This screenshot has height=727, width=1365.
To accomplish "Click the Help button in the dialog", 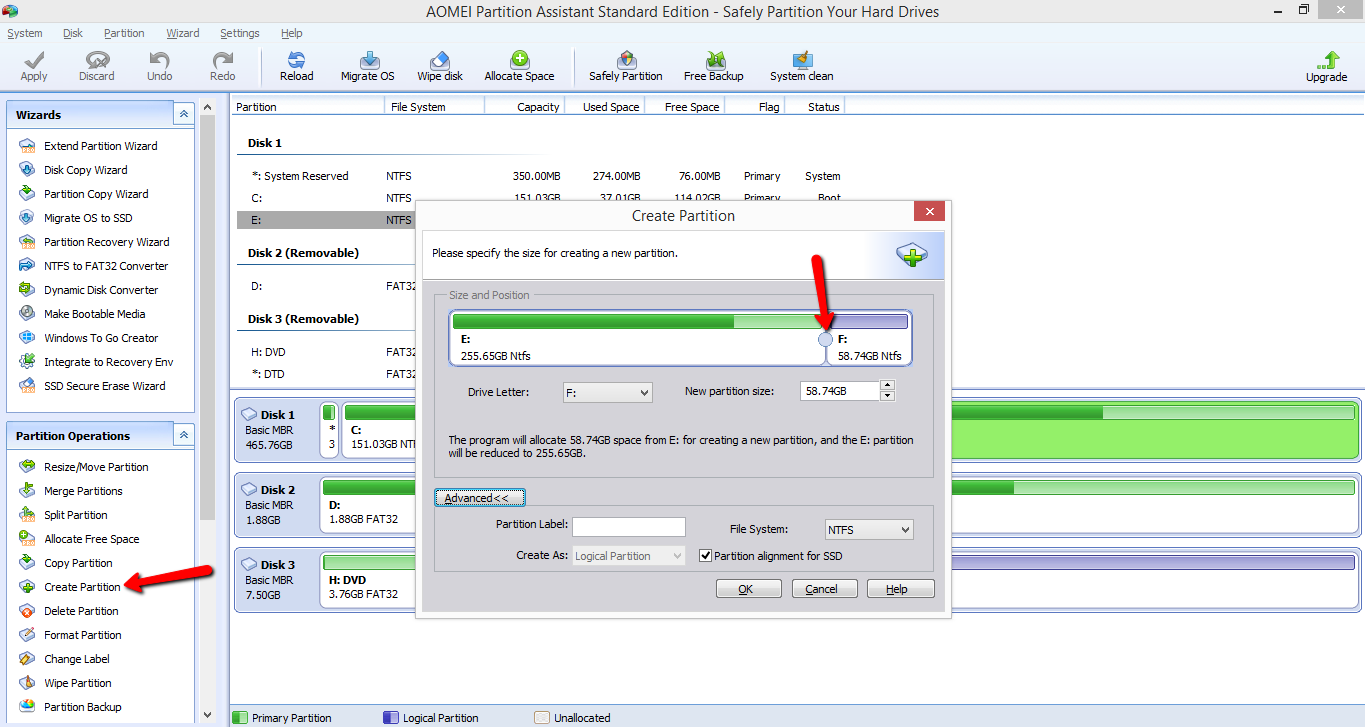I will 900,589.
